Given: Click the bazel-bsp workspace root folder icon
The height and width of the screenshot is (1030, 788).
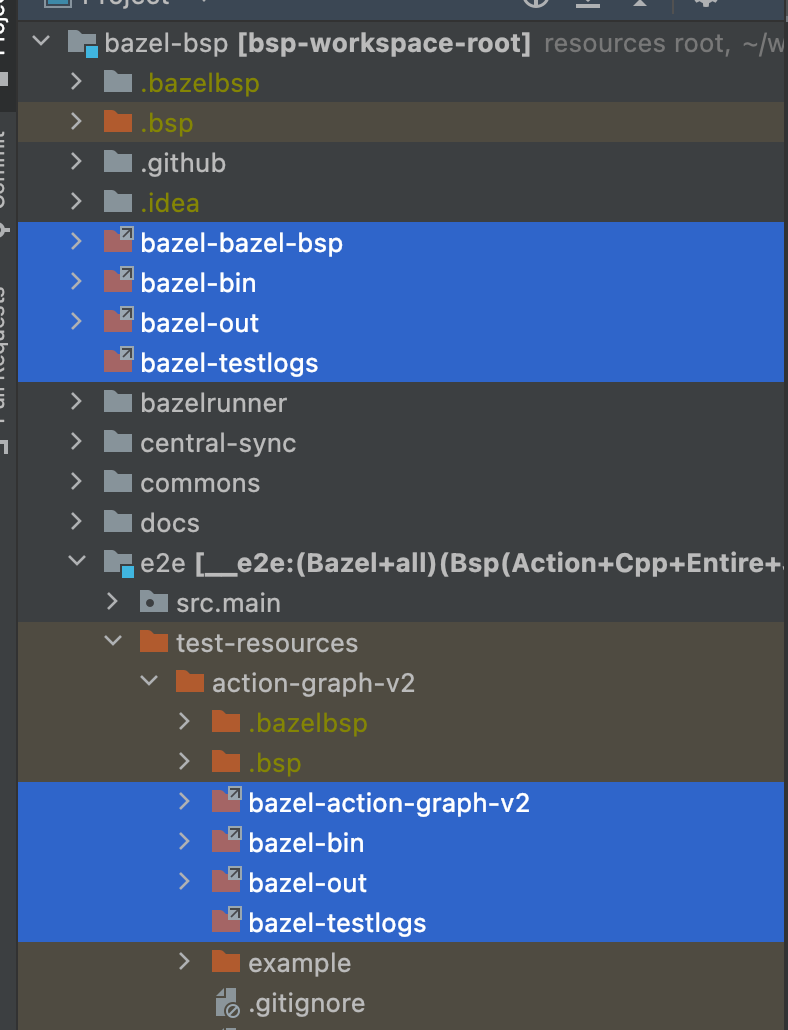Looking at the screenshot, I should pos(80,42).
